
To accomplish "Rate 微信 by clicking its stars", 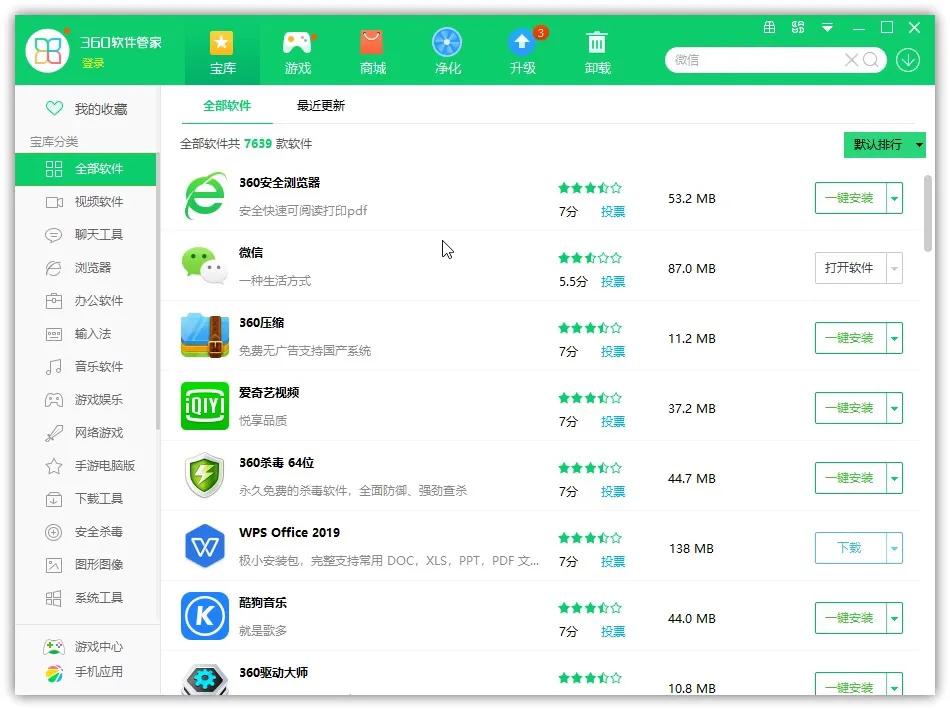I will pos(589,257).
